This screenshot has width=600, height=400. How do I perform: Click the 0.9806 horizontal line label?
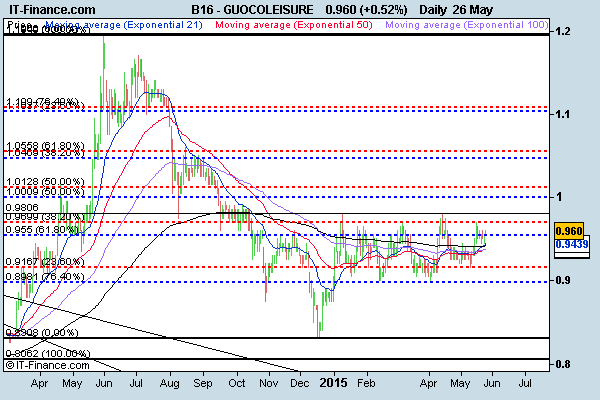[x=22, y=208]
